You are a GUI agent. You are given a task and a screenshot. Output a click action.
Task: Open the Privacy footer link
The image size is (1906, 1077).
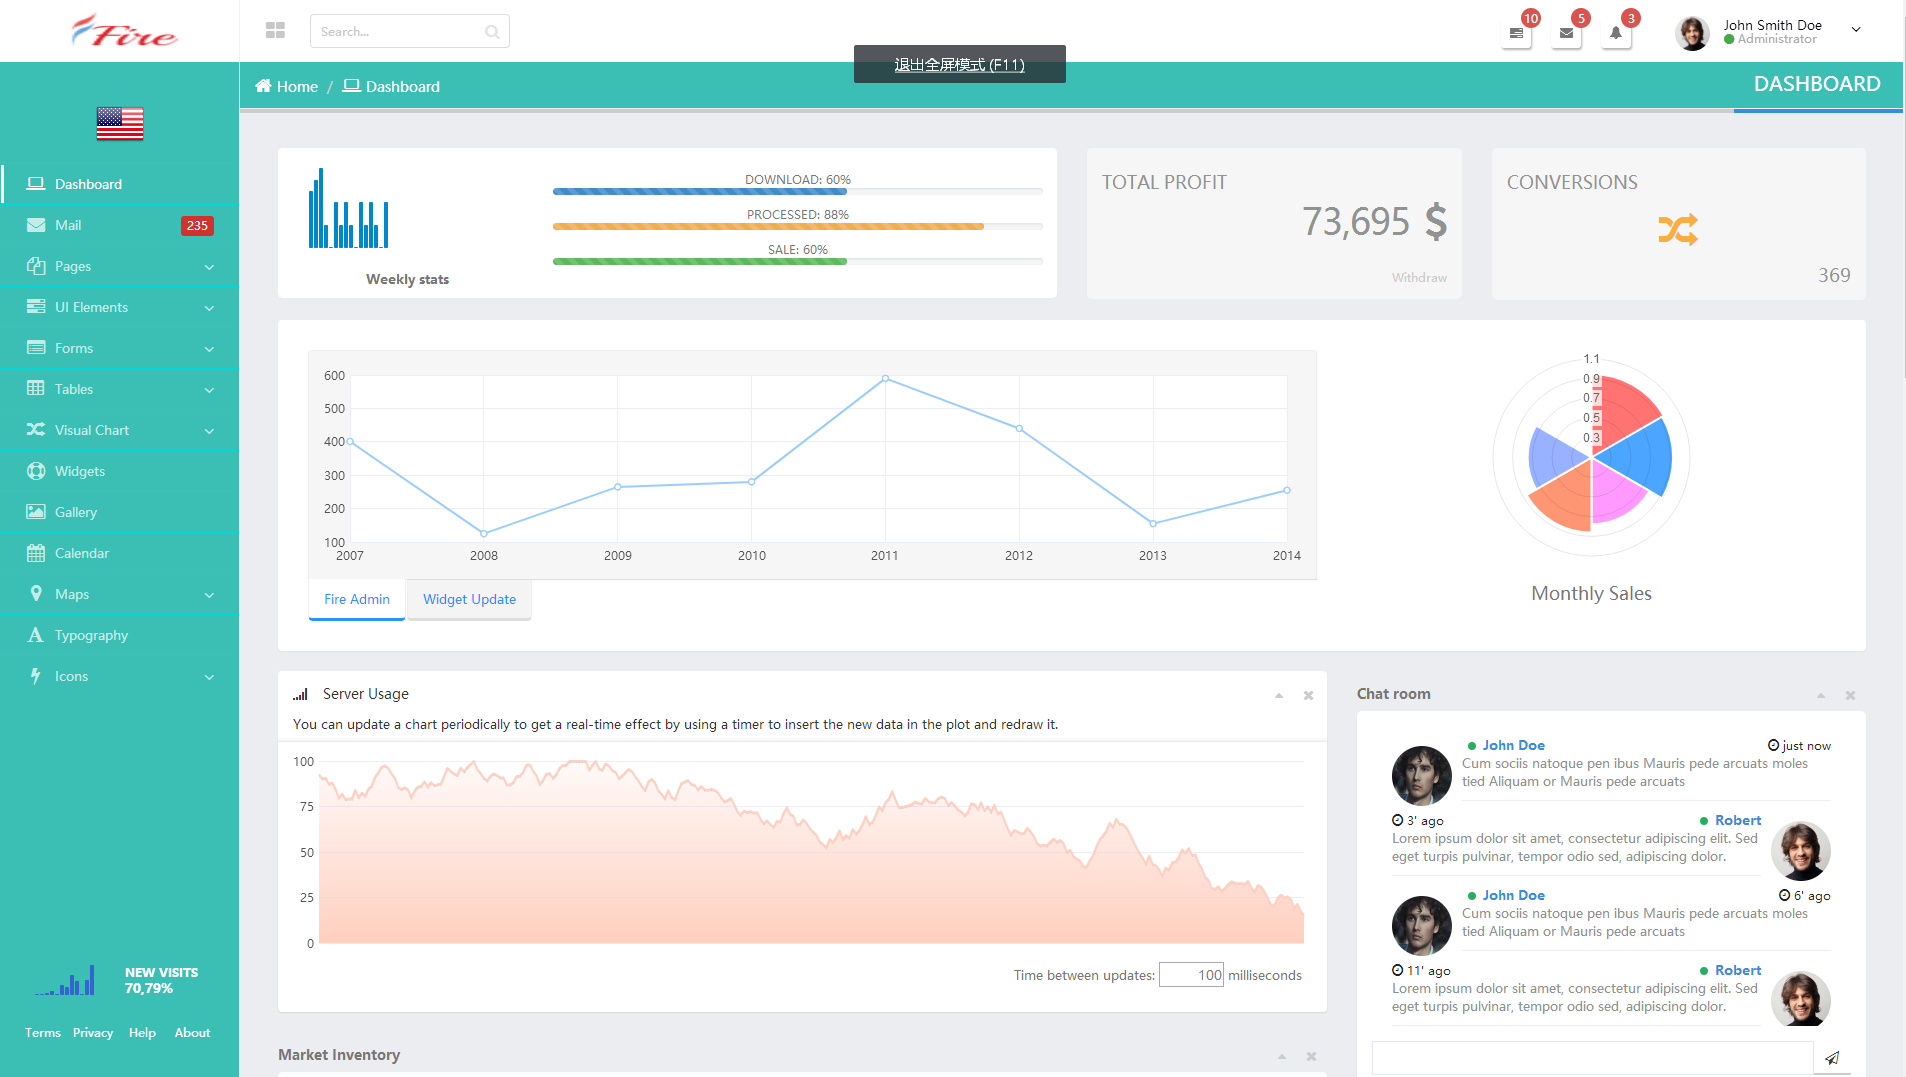(x=93, y=1033)
